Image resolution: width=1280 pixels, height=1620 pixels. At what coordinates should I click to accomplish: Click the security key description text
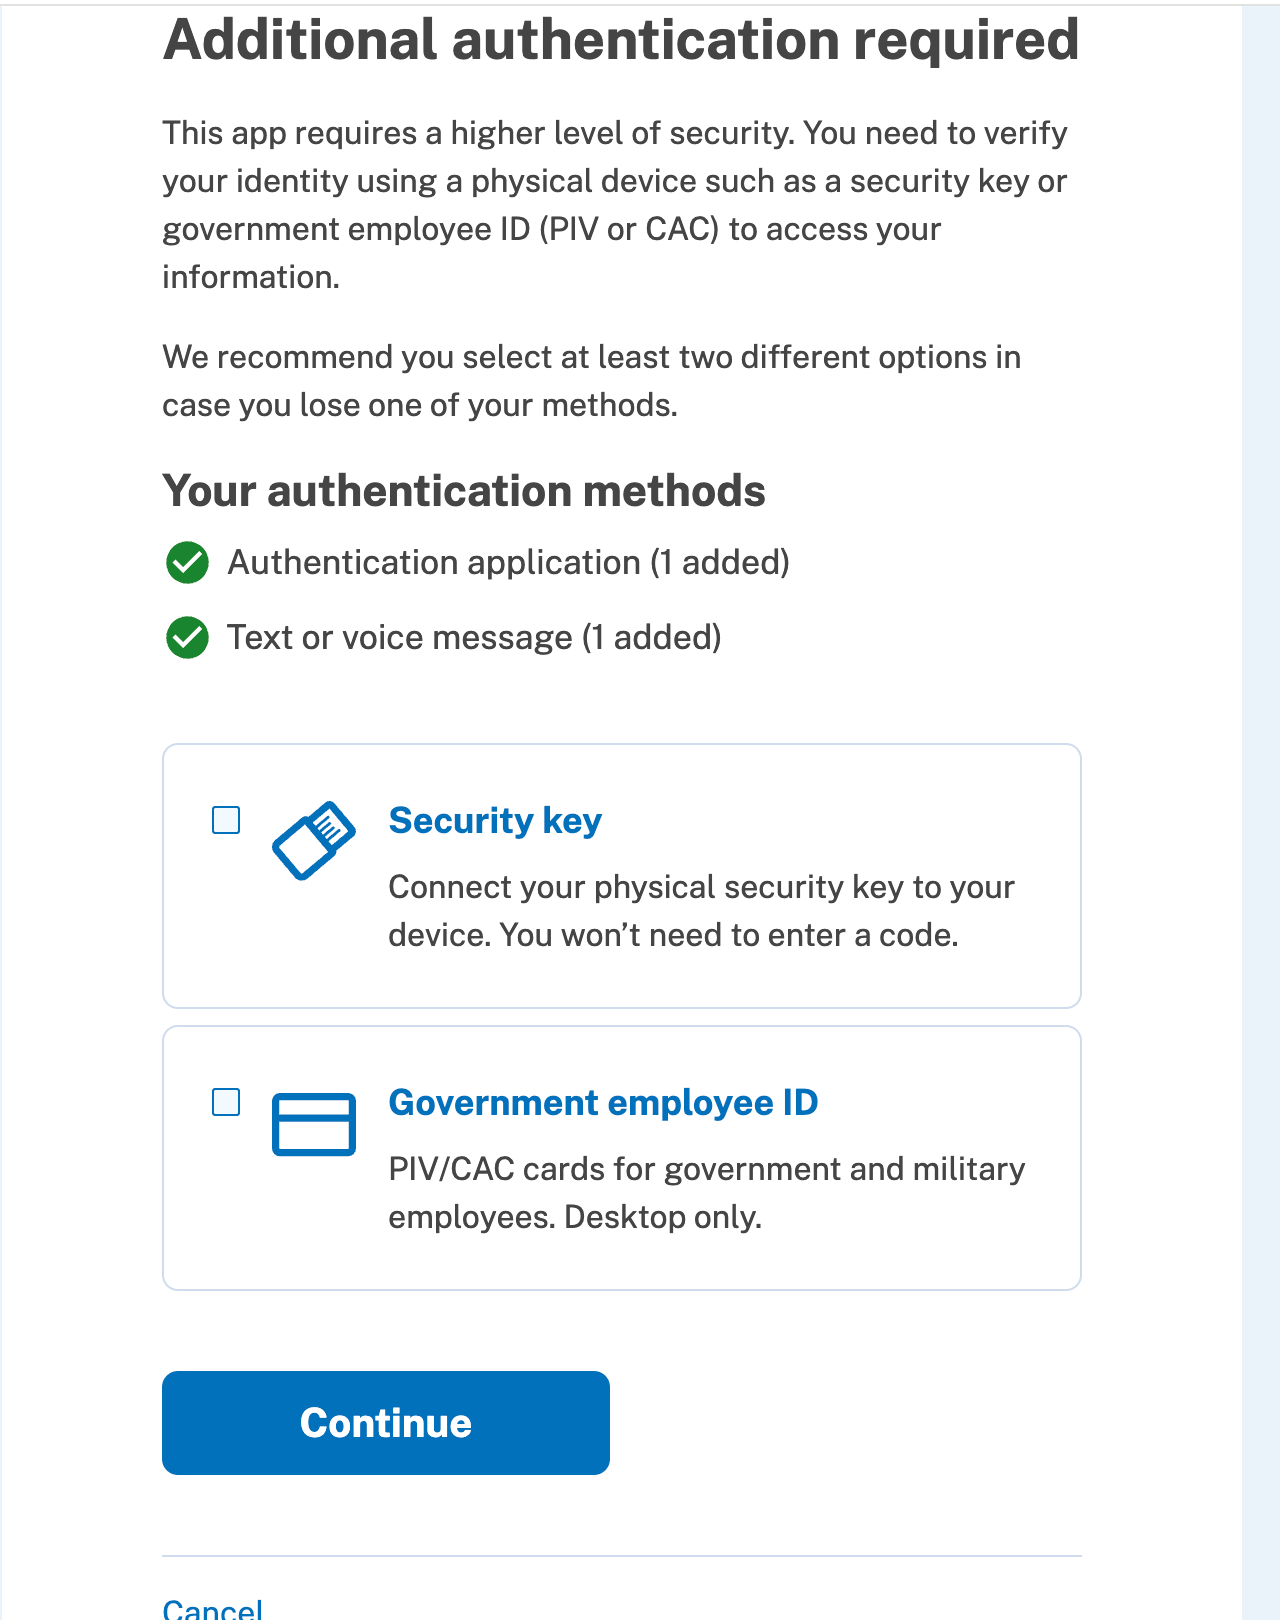tap(700, 911)
